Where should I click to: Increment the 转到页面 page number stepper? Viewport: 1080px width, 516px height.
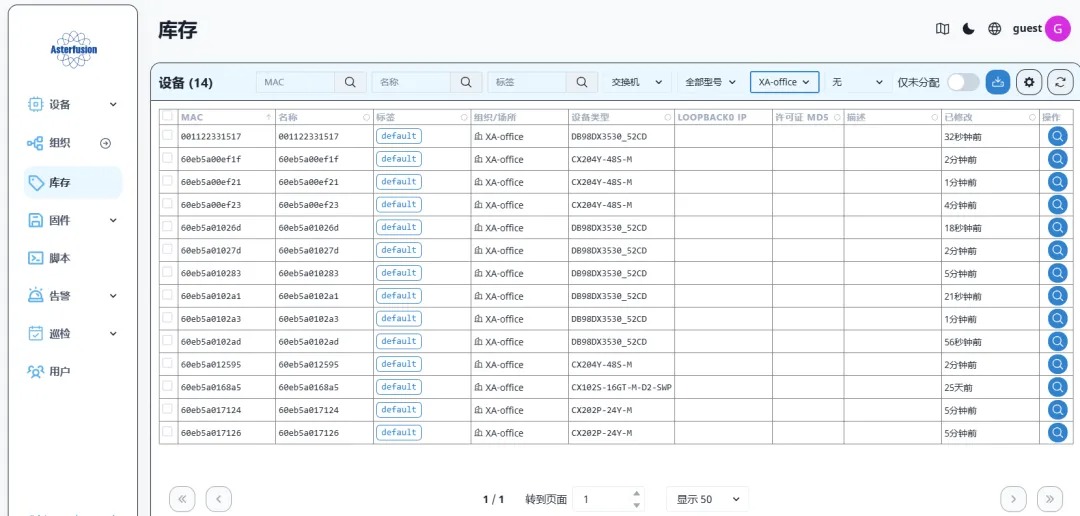pos(637,493)
